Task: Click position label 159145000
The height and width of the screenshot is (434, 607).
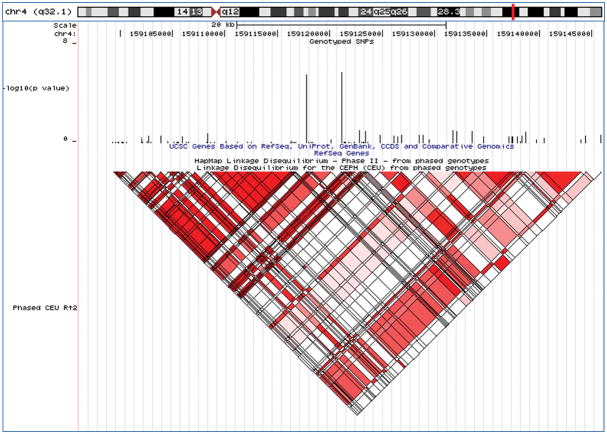Action: pyautogui.click(x=570, y=34)
